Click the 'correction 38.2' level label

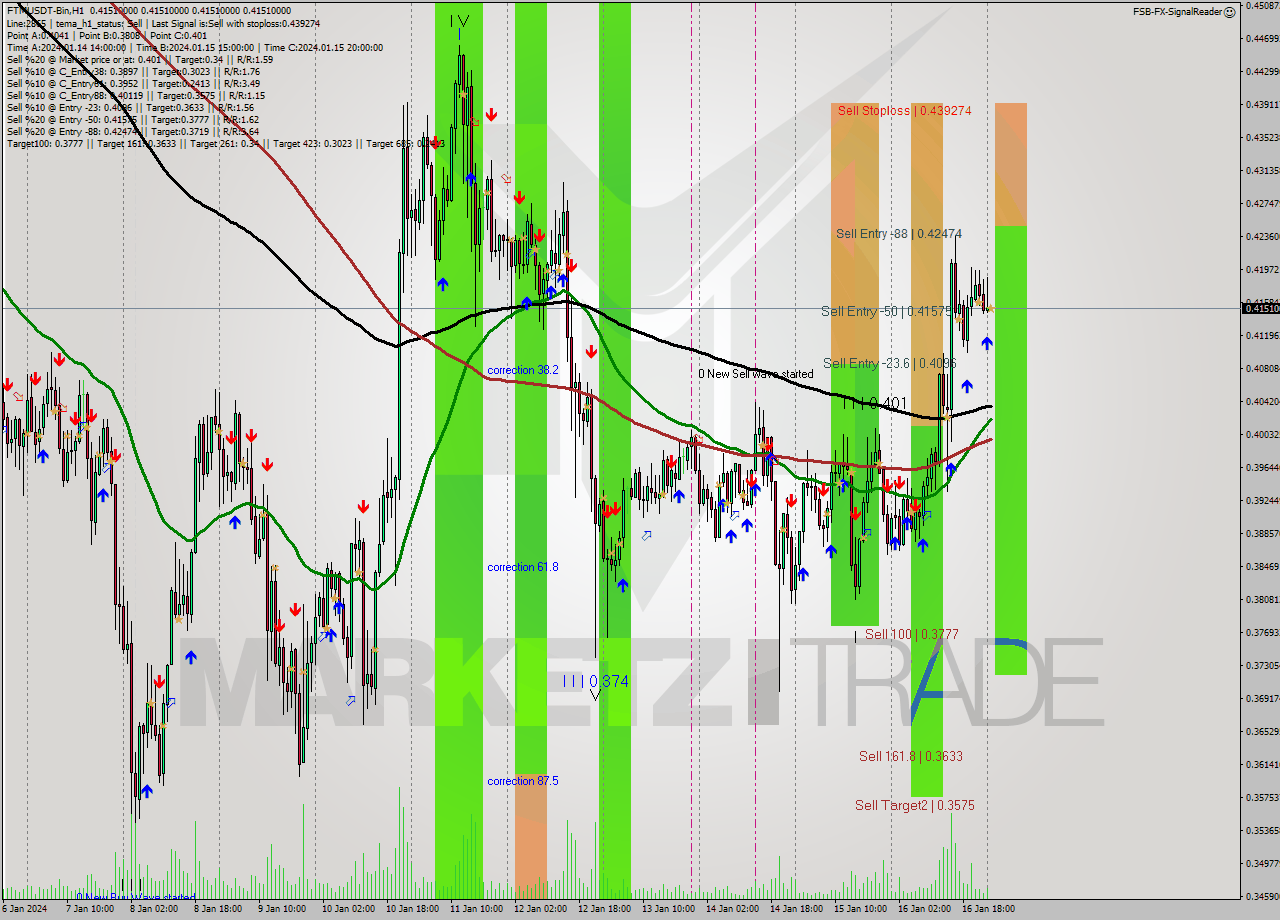523,370
